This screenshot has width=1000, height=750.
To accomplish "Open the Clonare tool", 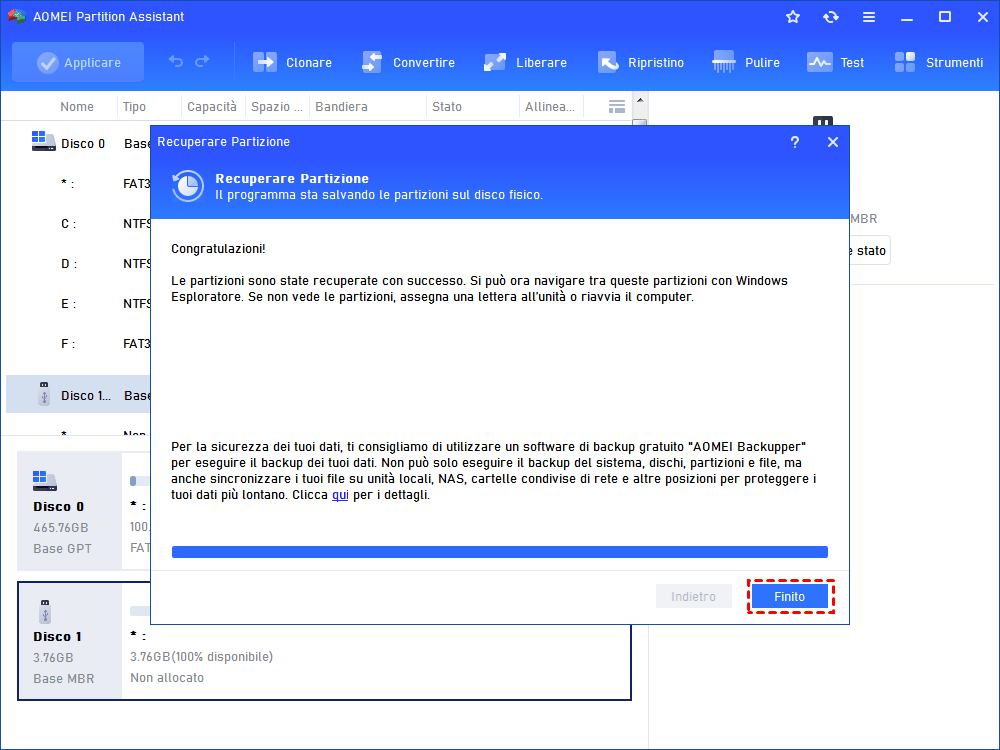I will pyautogui.click(x=292, y=62).
